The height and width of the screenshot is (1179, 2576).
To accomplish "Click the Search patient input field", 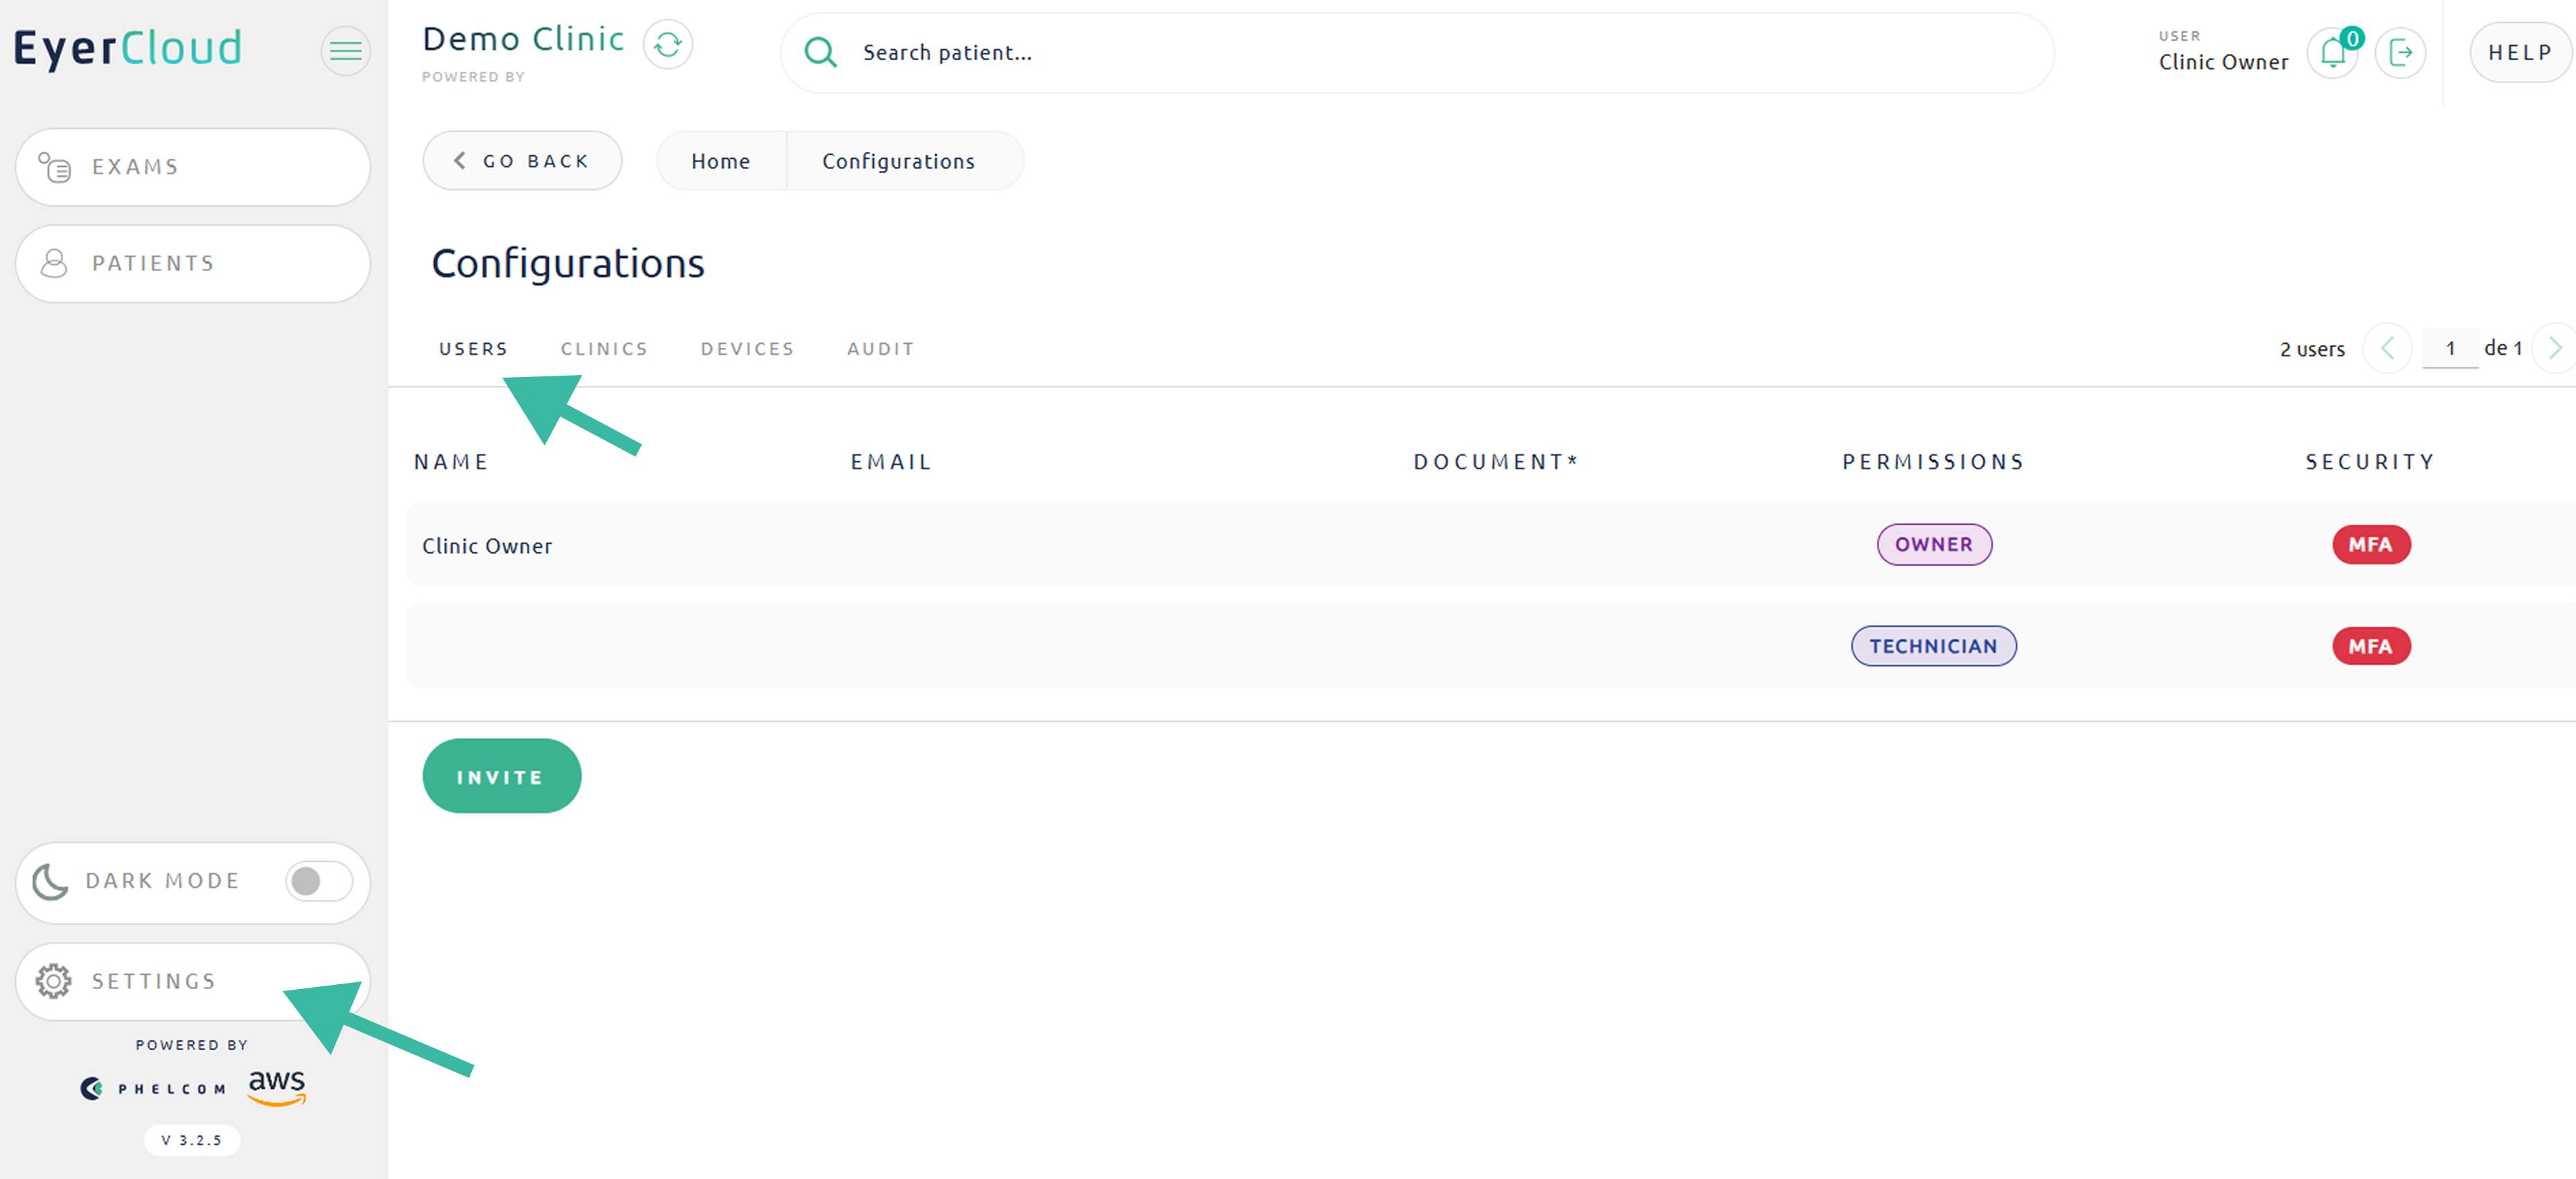I will pos(1400,53).
